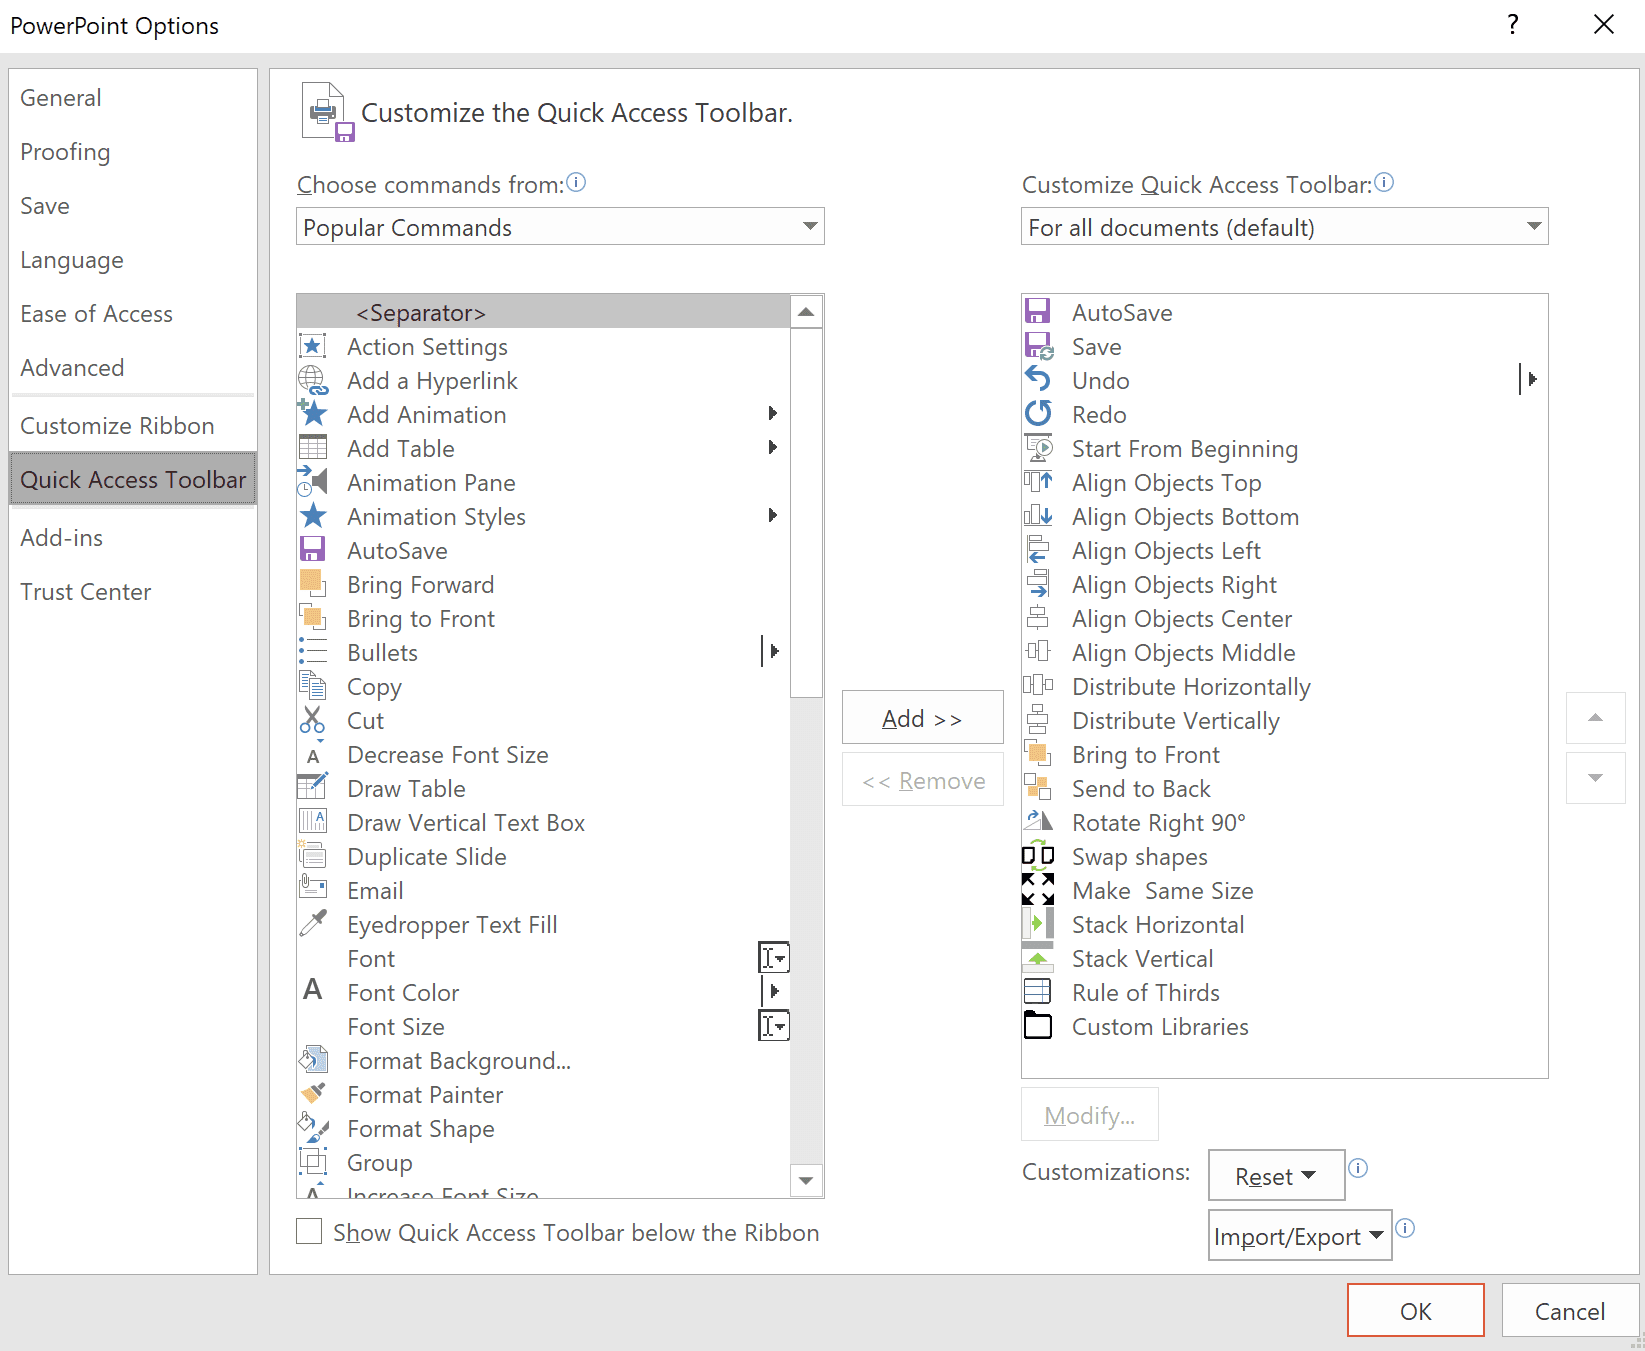Open the Font combo box indicator
The image size is (1645, 1351).
tap(774, 958)
